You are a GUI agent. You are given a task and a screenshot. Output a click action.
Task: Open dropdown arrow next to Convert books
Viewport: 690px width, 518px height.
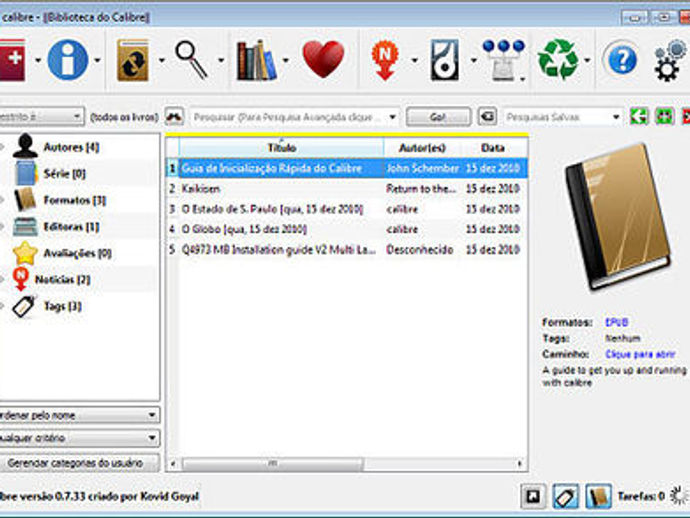pyautogui.click(x=161, y=60)
